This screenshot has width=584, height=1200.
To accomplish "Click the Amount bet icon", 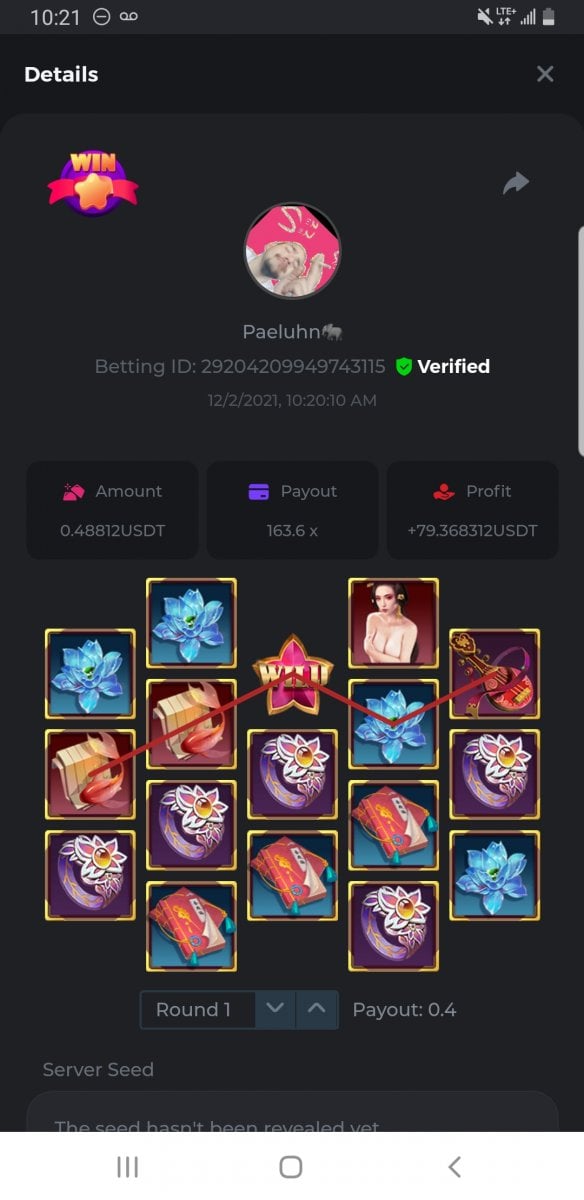I will (73, 491).
